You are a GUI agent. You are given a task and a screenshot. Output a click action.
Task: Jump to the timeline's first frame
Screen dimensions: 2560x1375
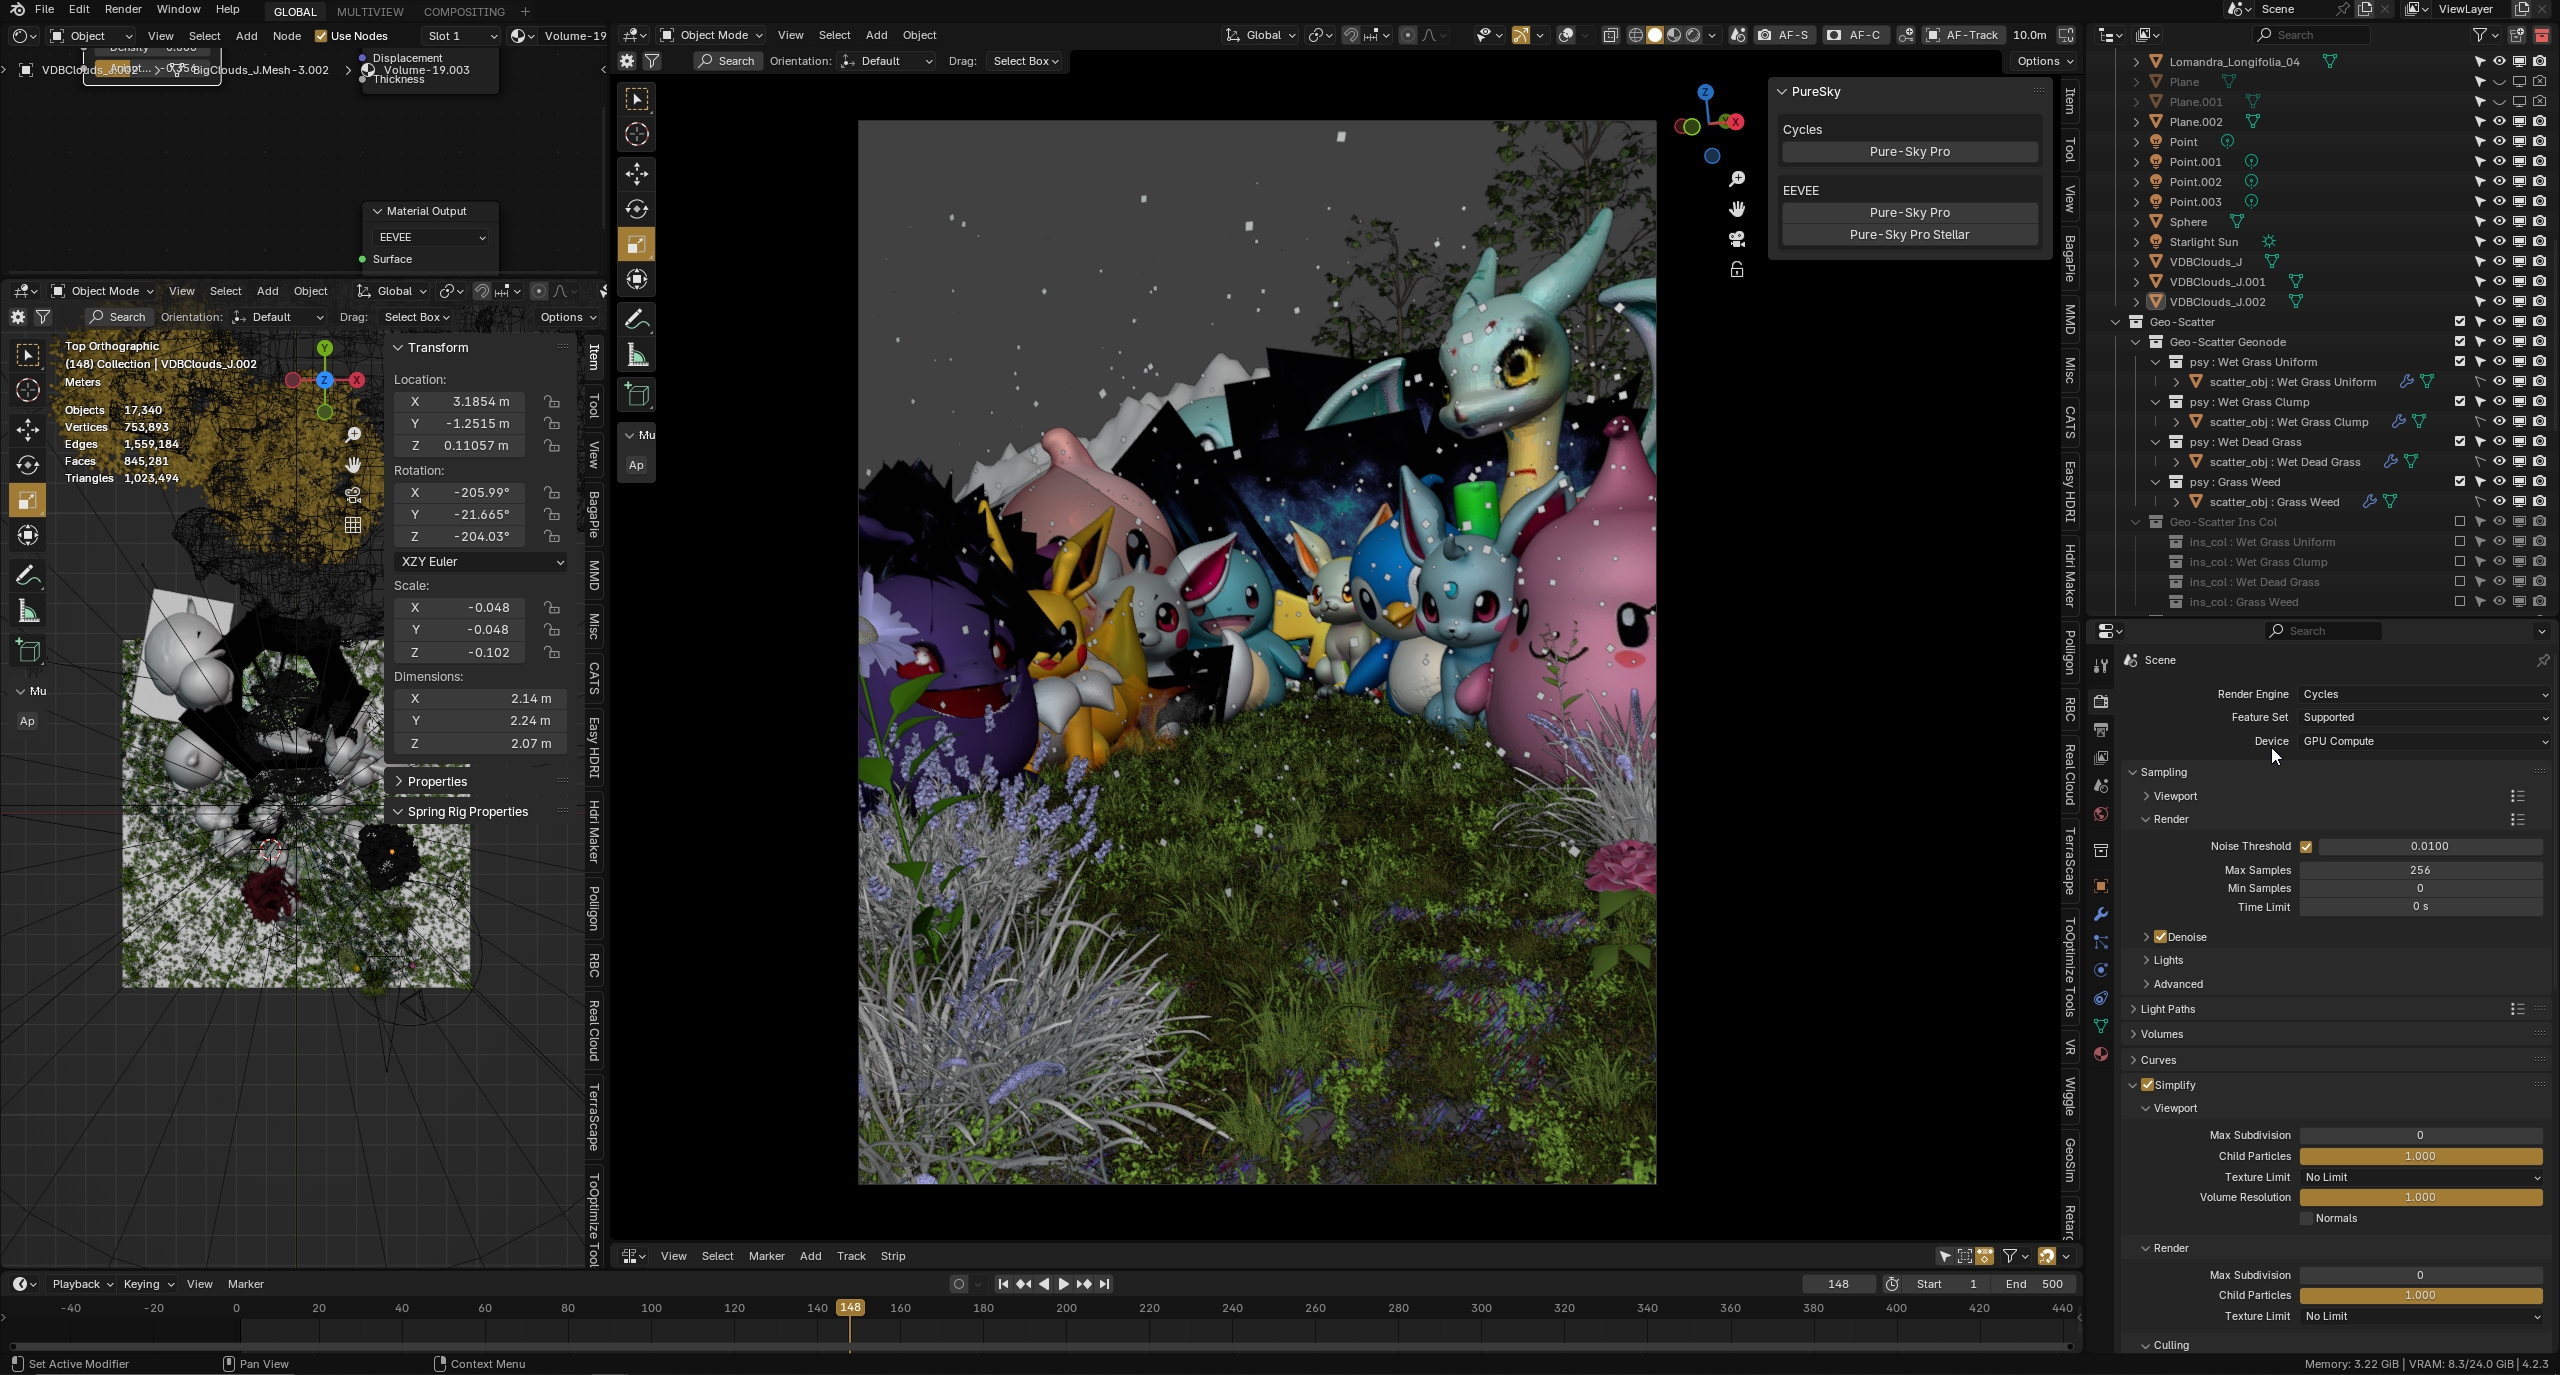click(1003, 1284)
